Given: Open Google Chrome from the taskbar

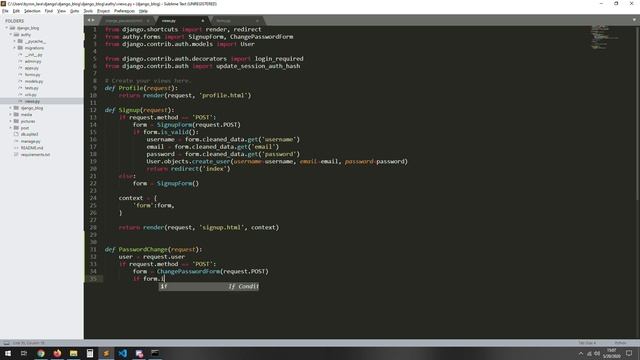Looking at the screenshot, I should [41, 353].
